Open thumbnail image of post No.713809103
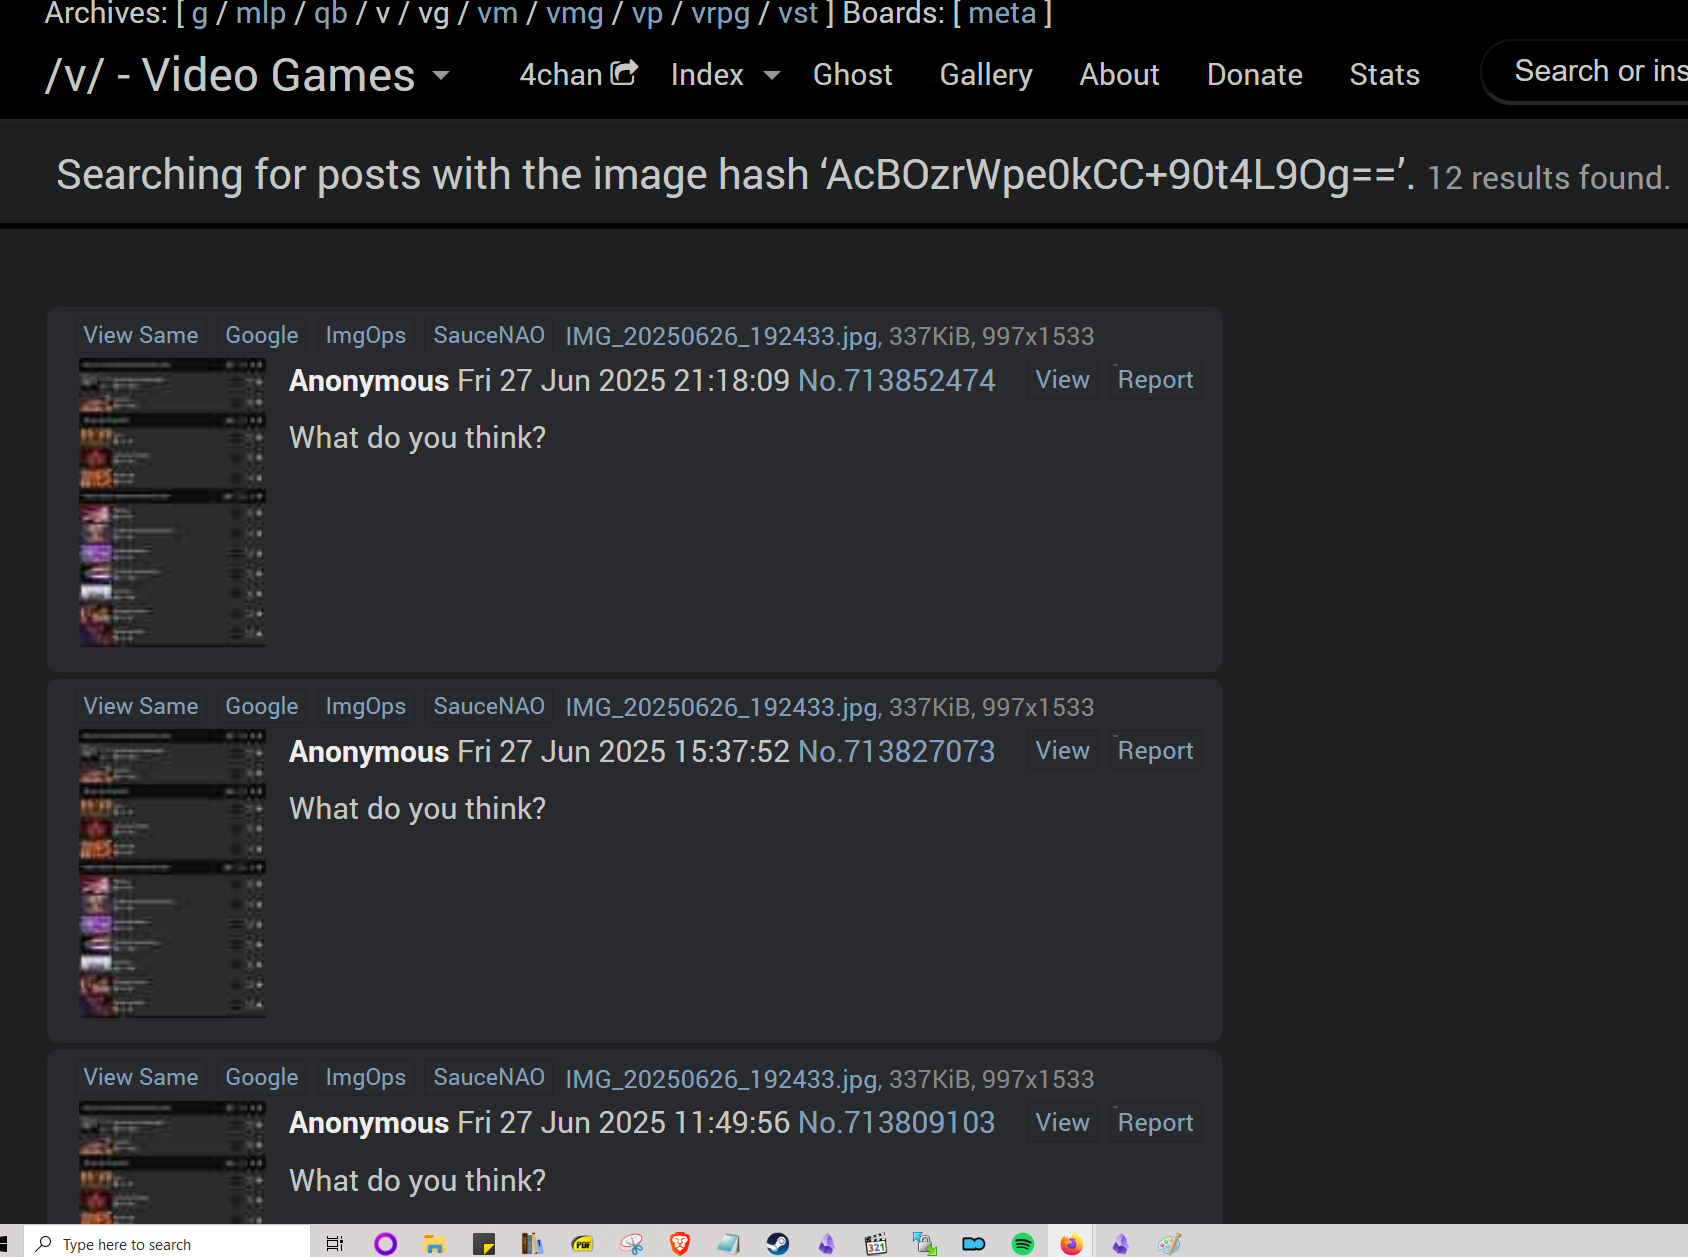 [x=172, y=1162]
